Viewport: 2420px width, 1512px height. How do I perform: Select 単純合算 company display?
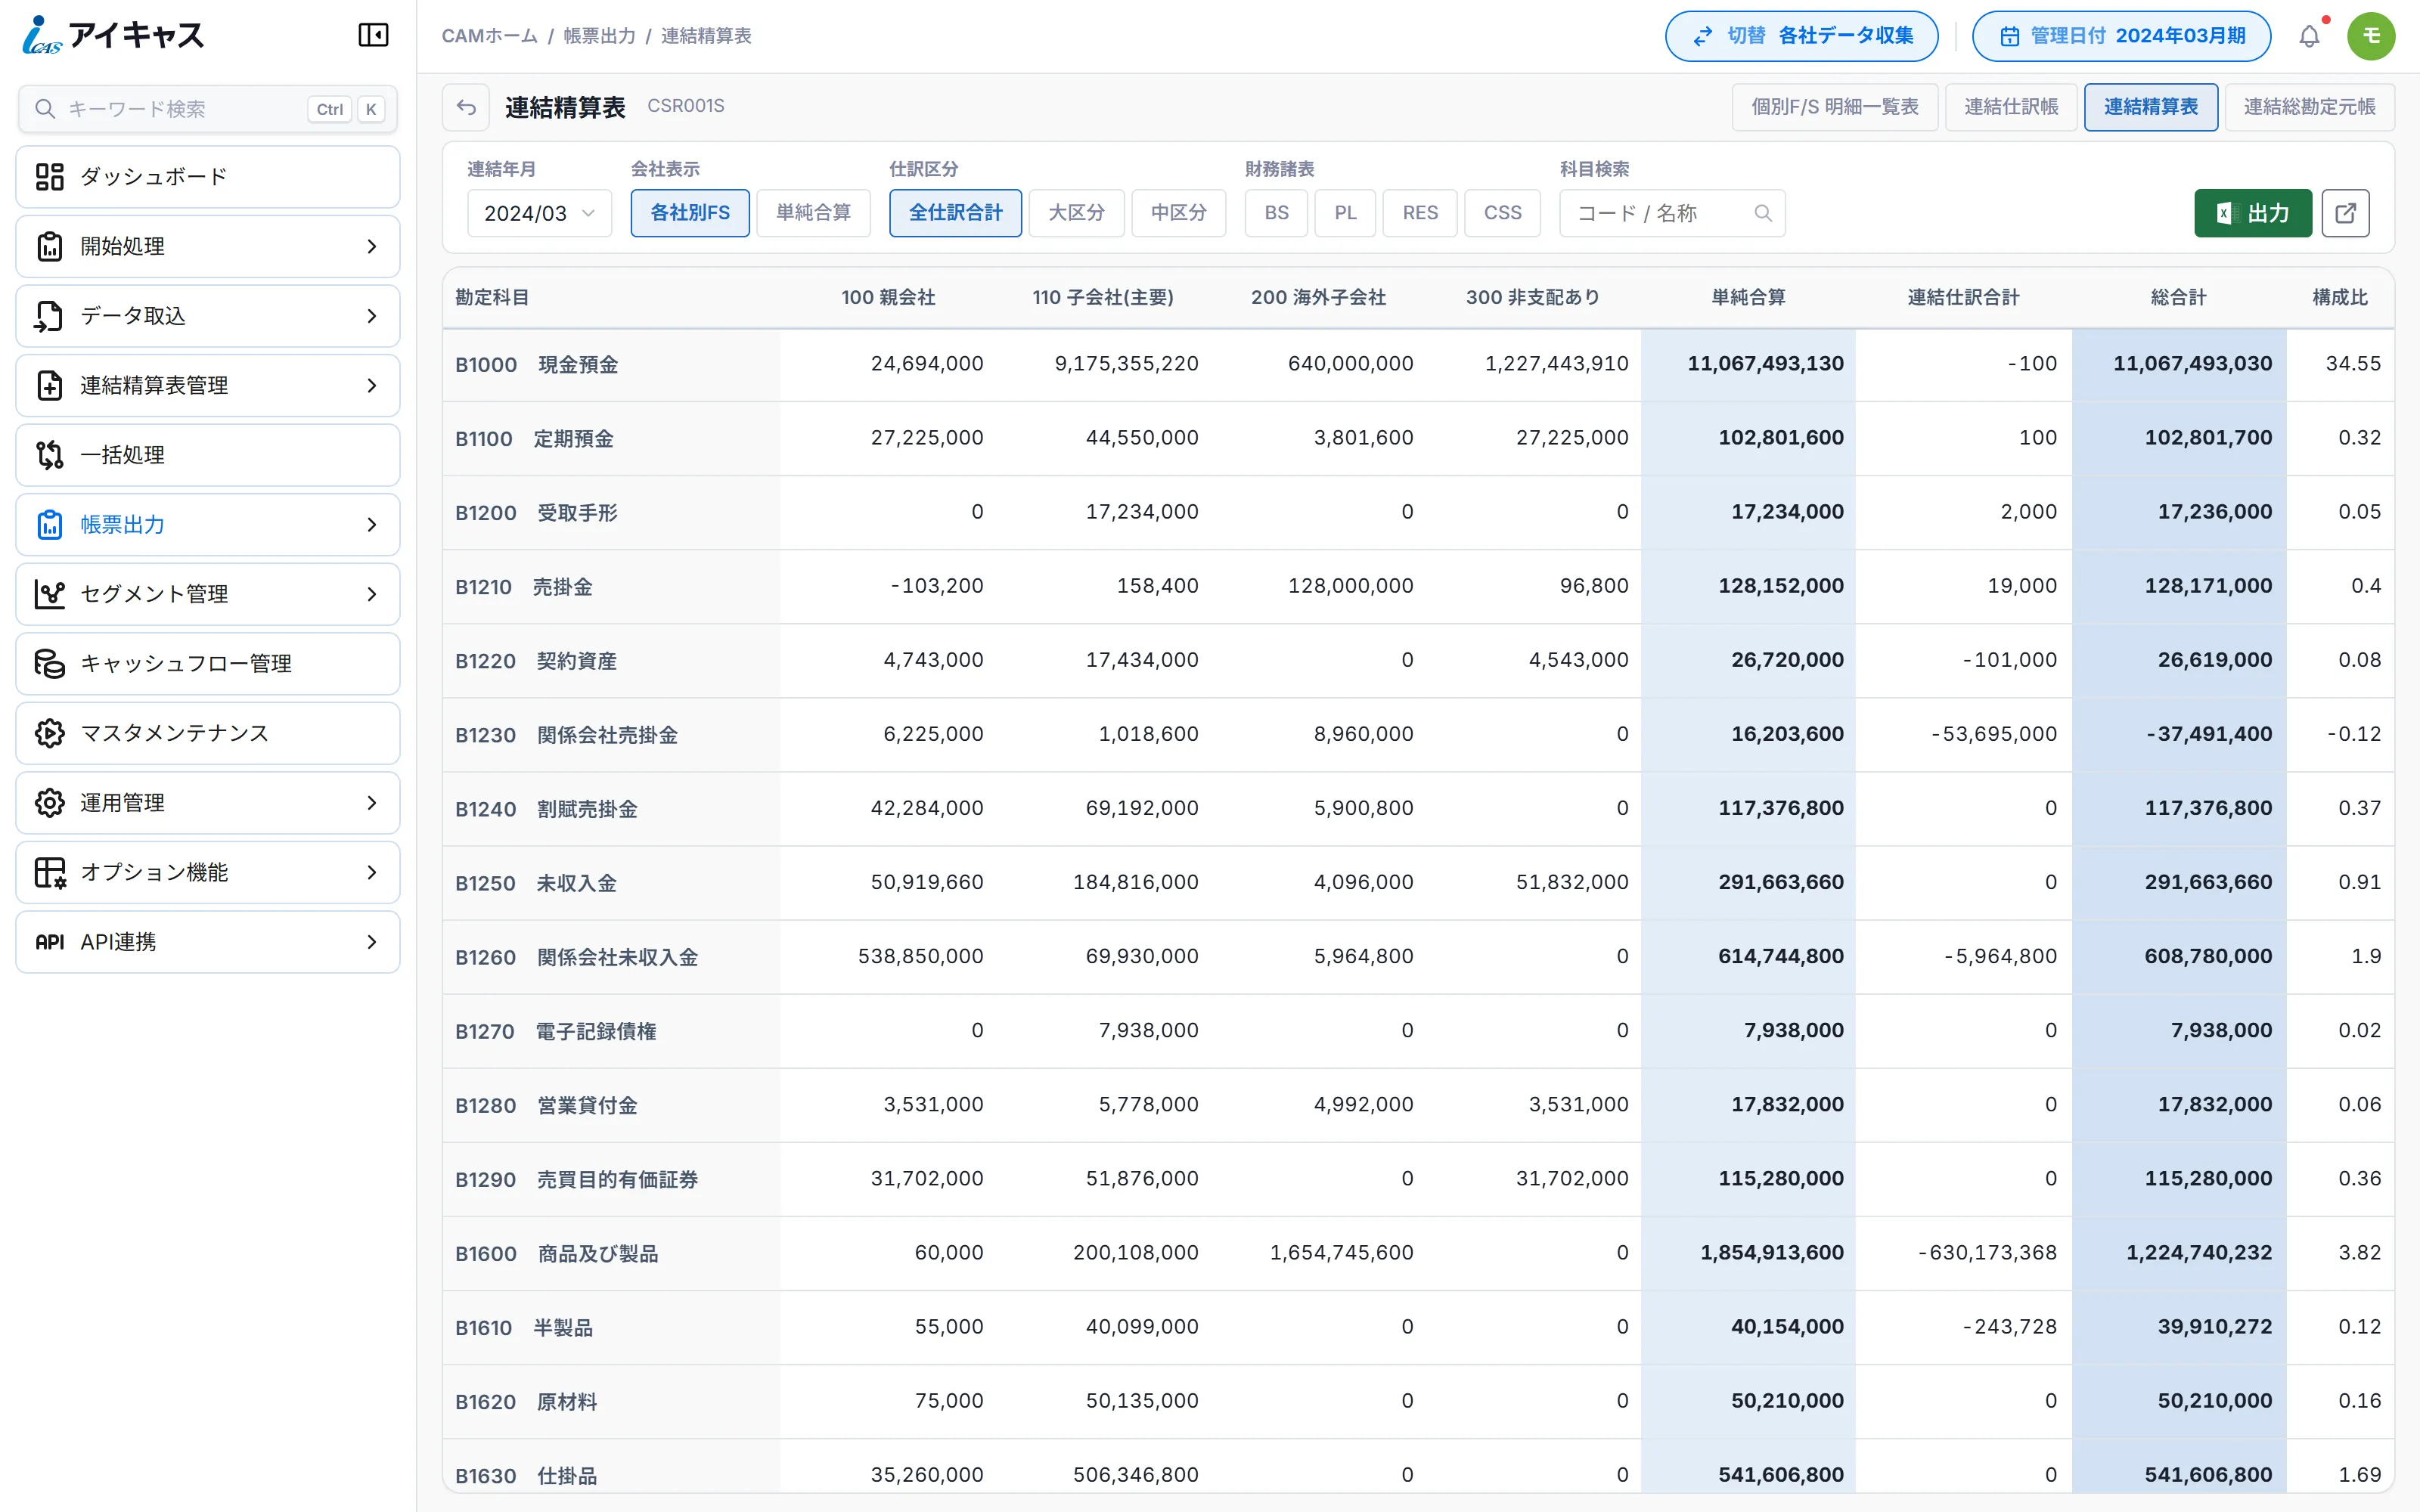click(x=813, y=213)
